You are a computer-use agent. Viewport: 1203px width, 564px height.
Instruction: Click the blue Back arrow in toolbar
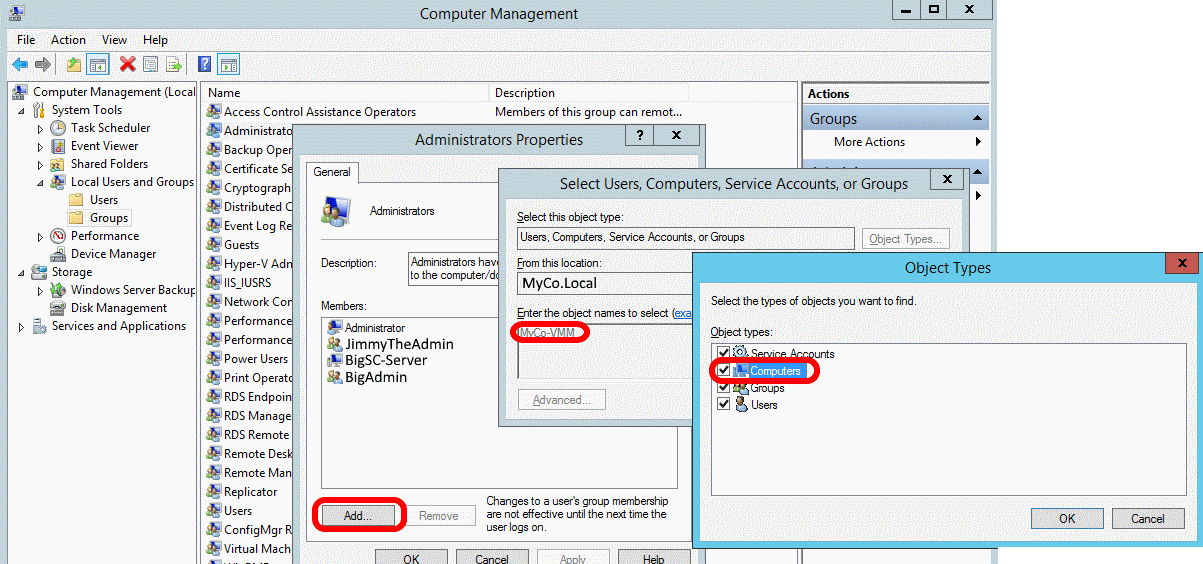coord(20,65)
